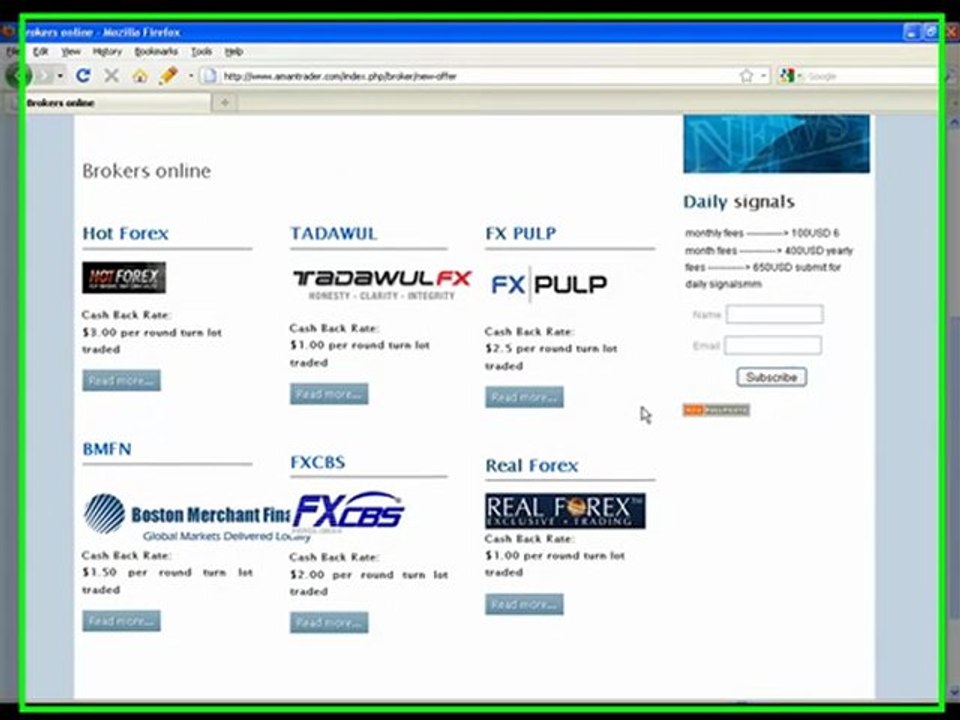Click the Brokers online page heading
The image size is (960, 720).
pos(146,171)
